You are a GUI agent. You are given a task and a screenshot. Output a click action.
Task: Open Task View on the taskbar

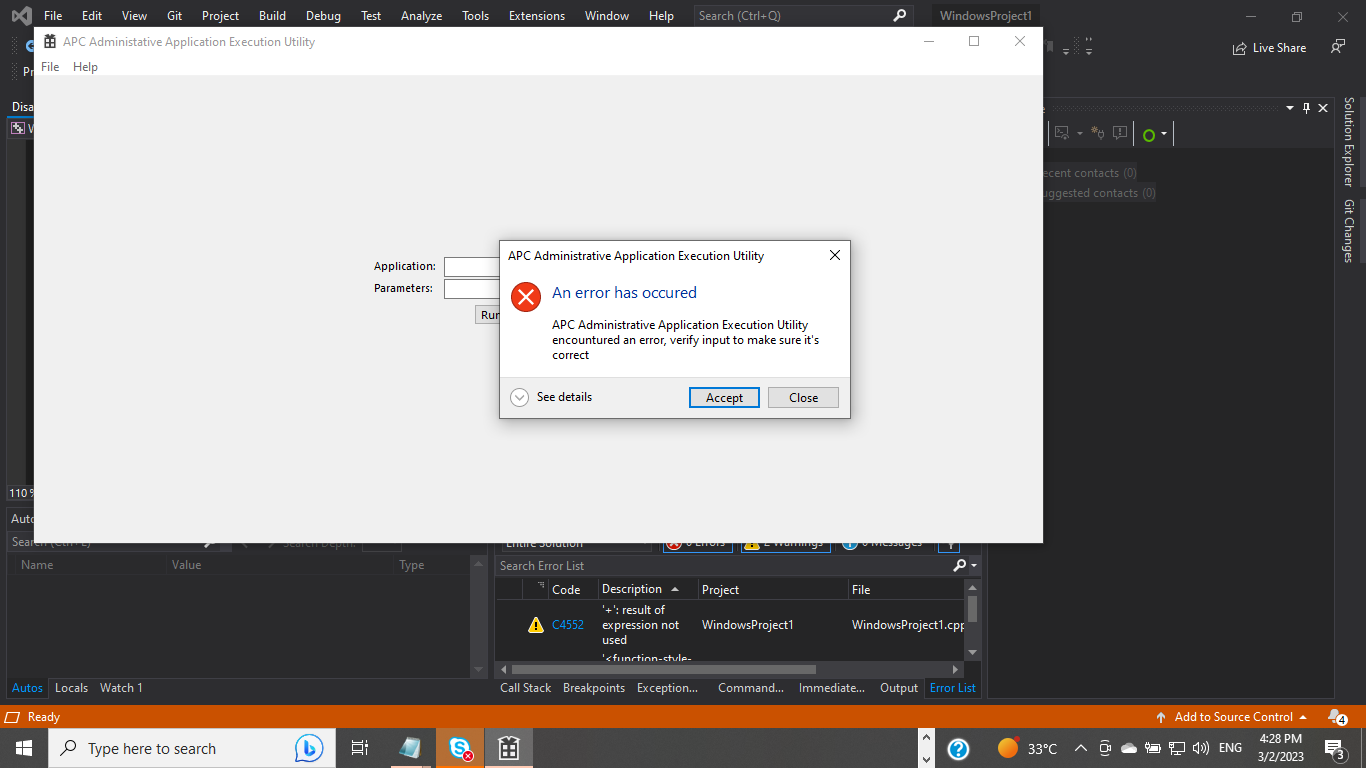click(x=360, y=748)
